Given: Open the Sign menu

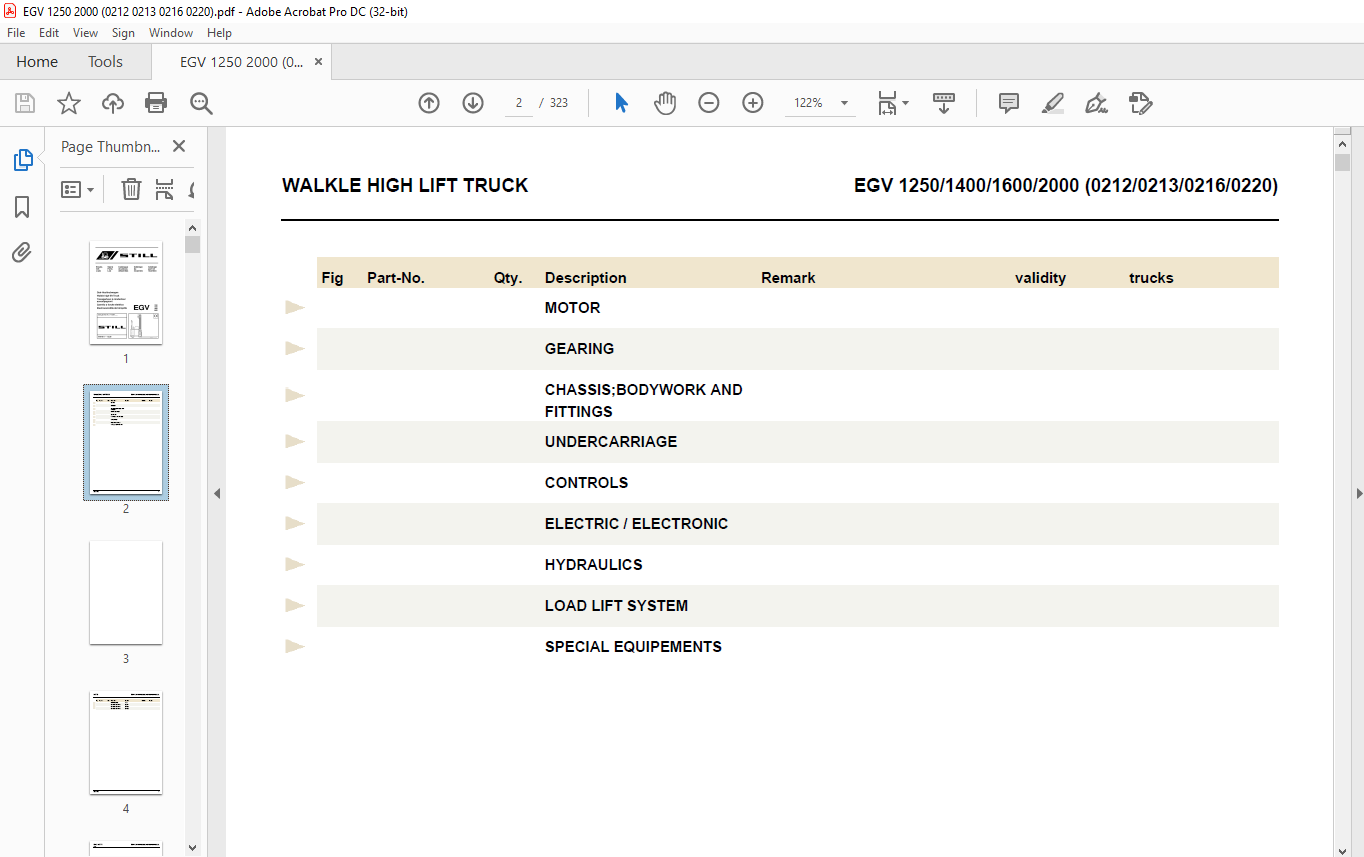Looking at the screenshot, I should (x=123, y=33).
